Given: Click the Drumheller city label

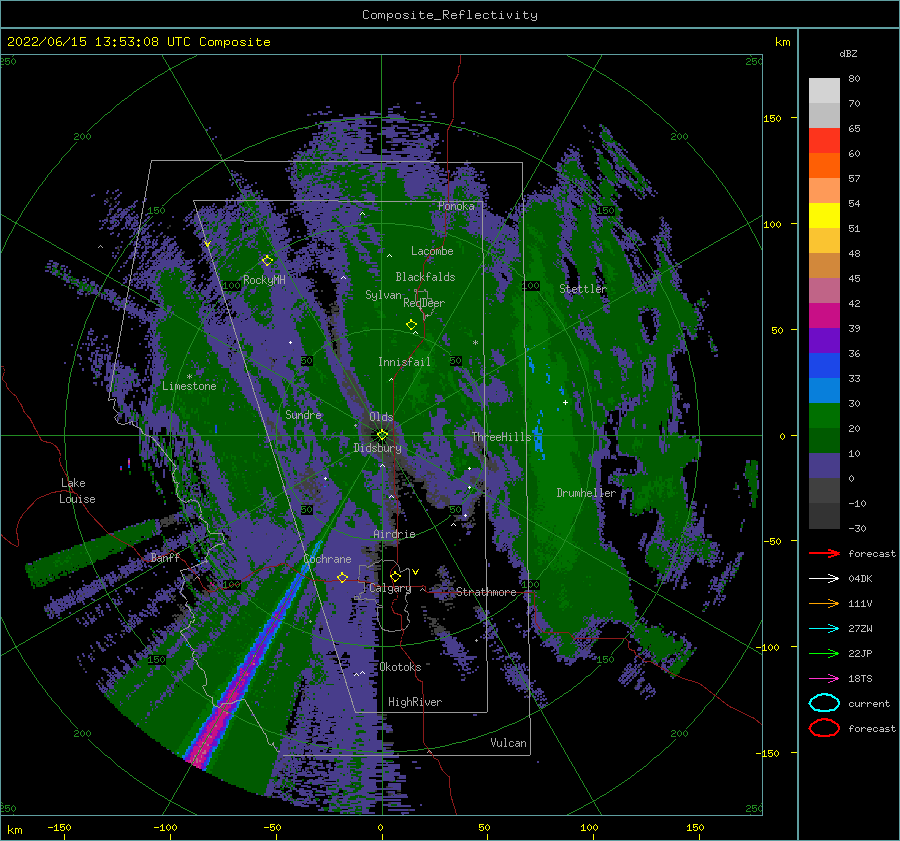Looking at the screenshot, I should coord(586,493).
